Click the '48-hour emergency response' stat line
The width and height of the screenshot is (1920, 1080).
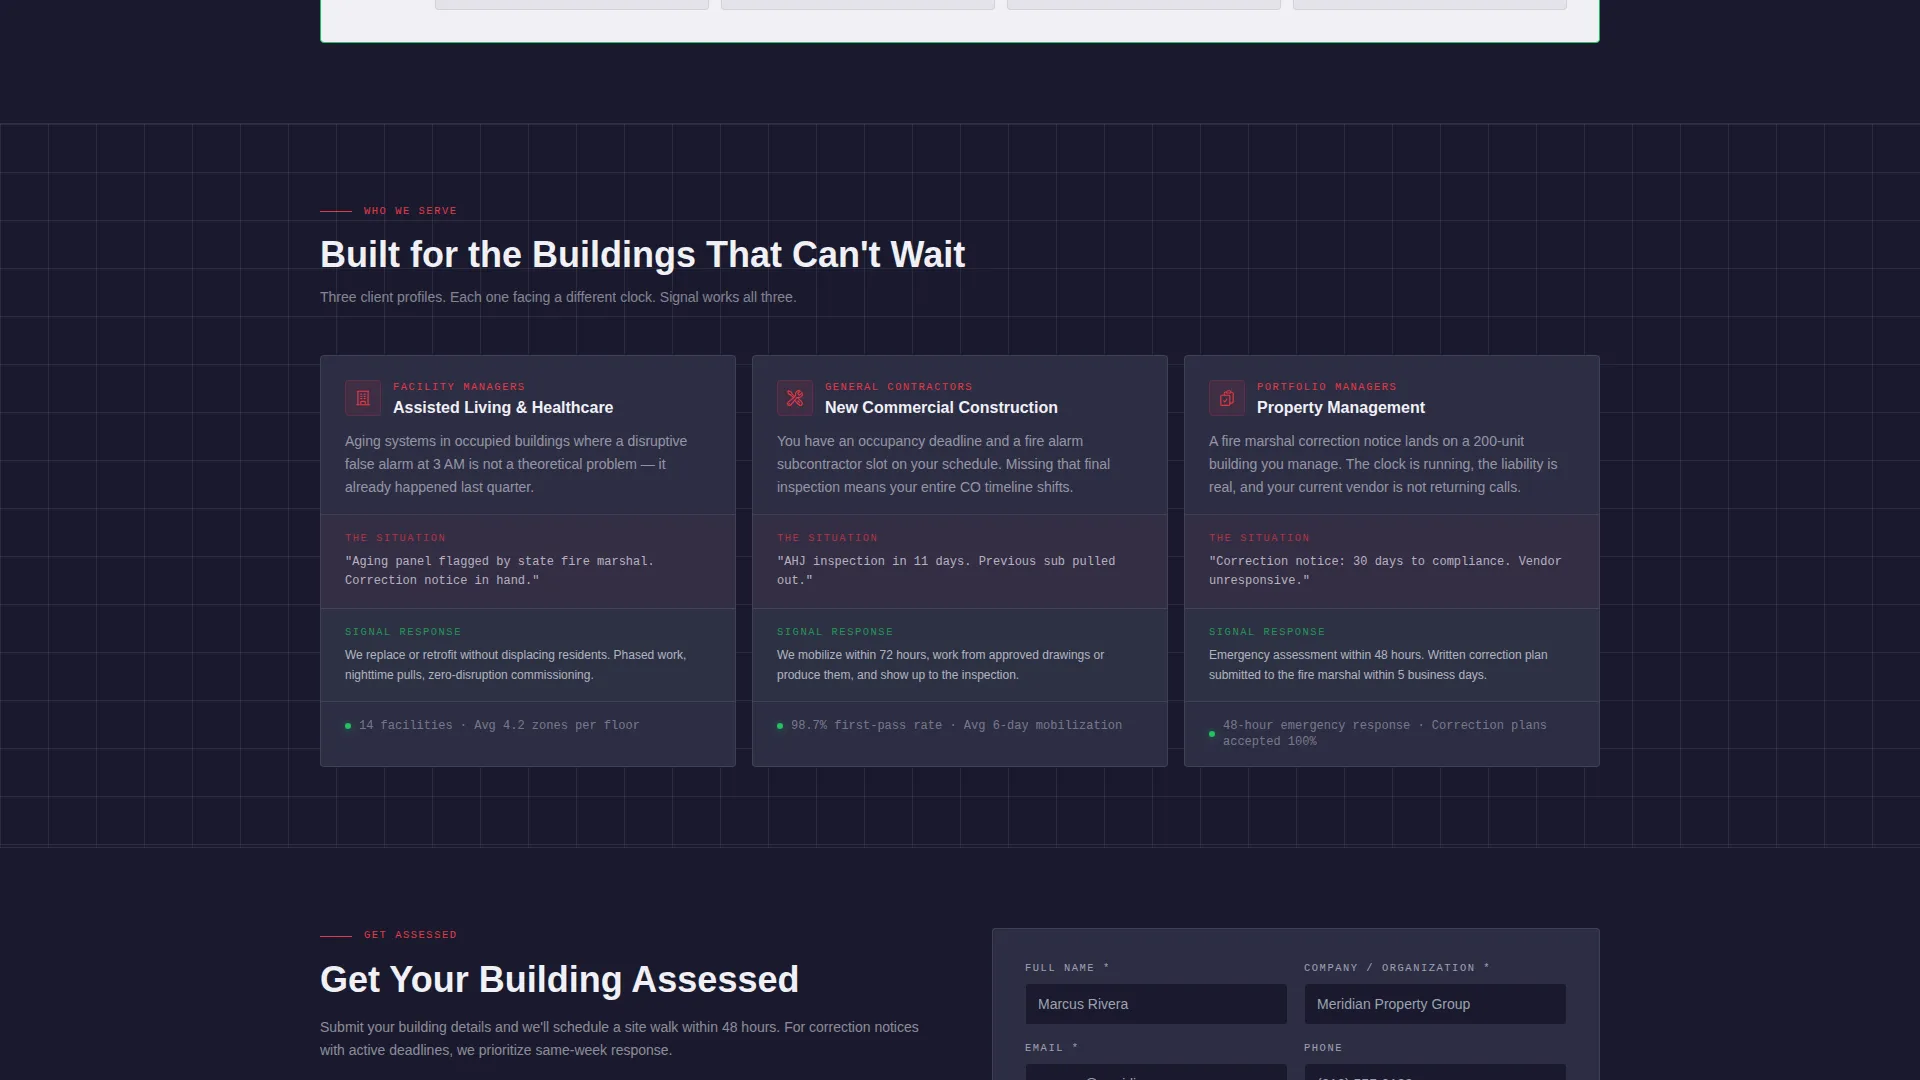[x=1385, y=733]
